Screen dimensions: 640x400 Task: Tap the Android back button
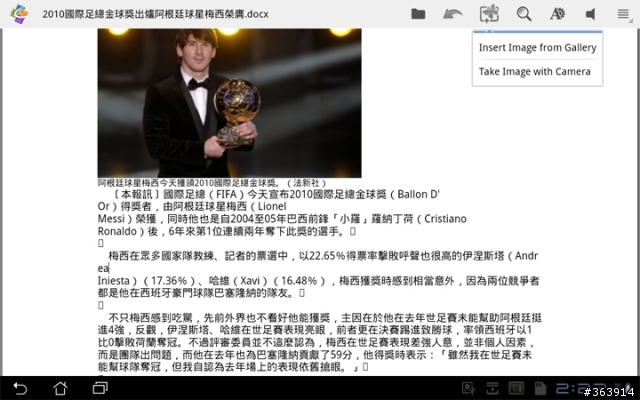(20, 388)
